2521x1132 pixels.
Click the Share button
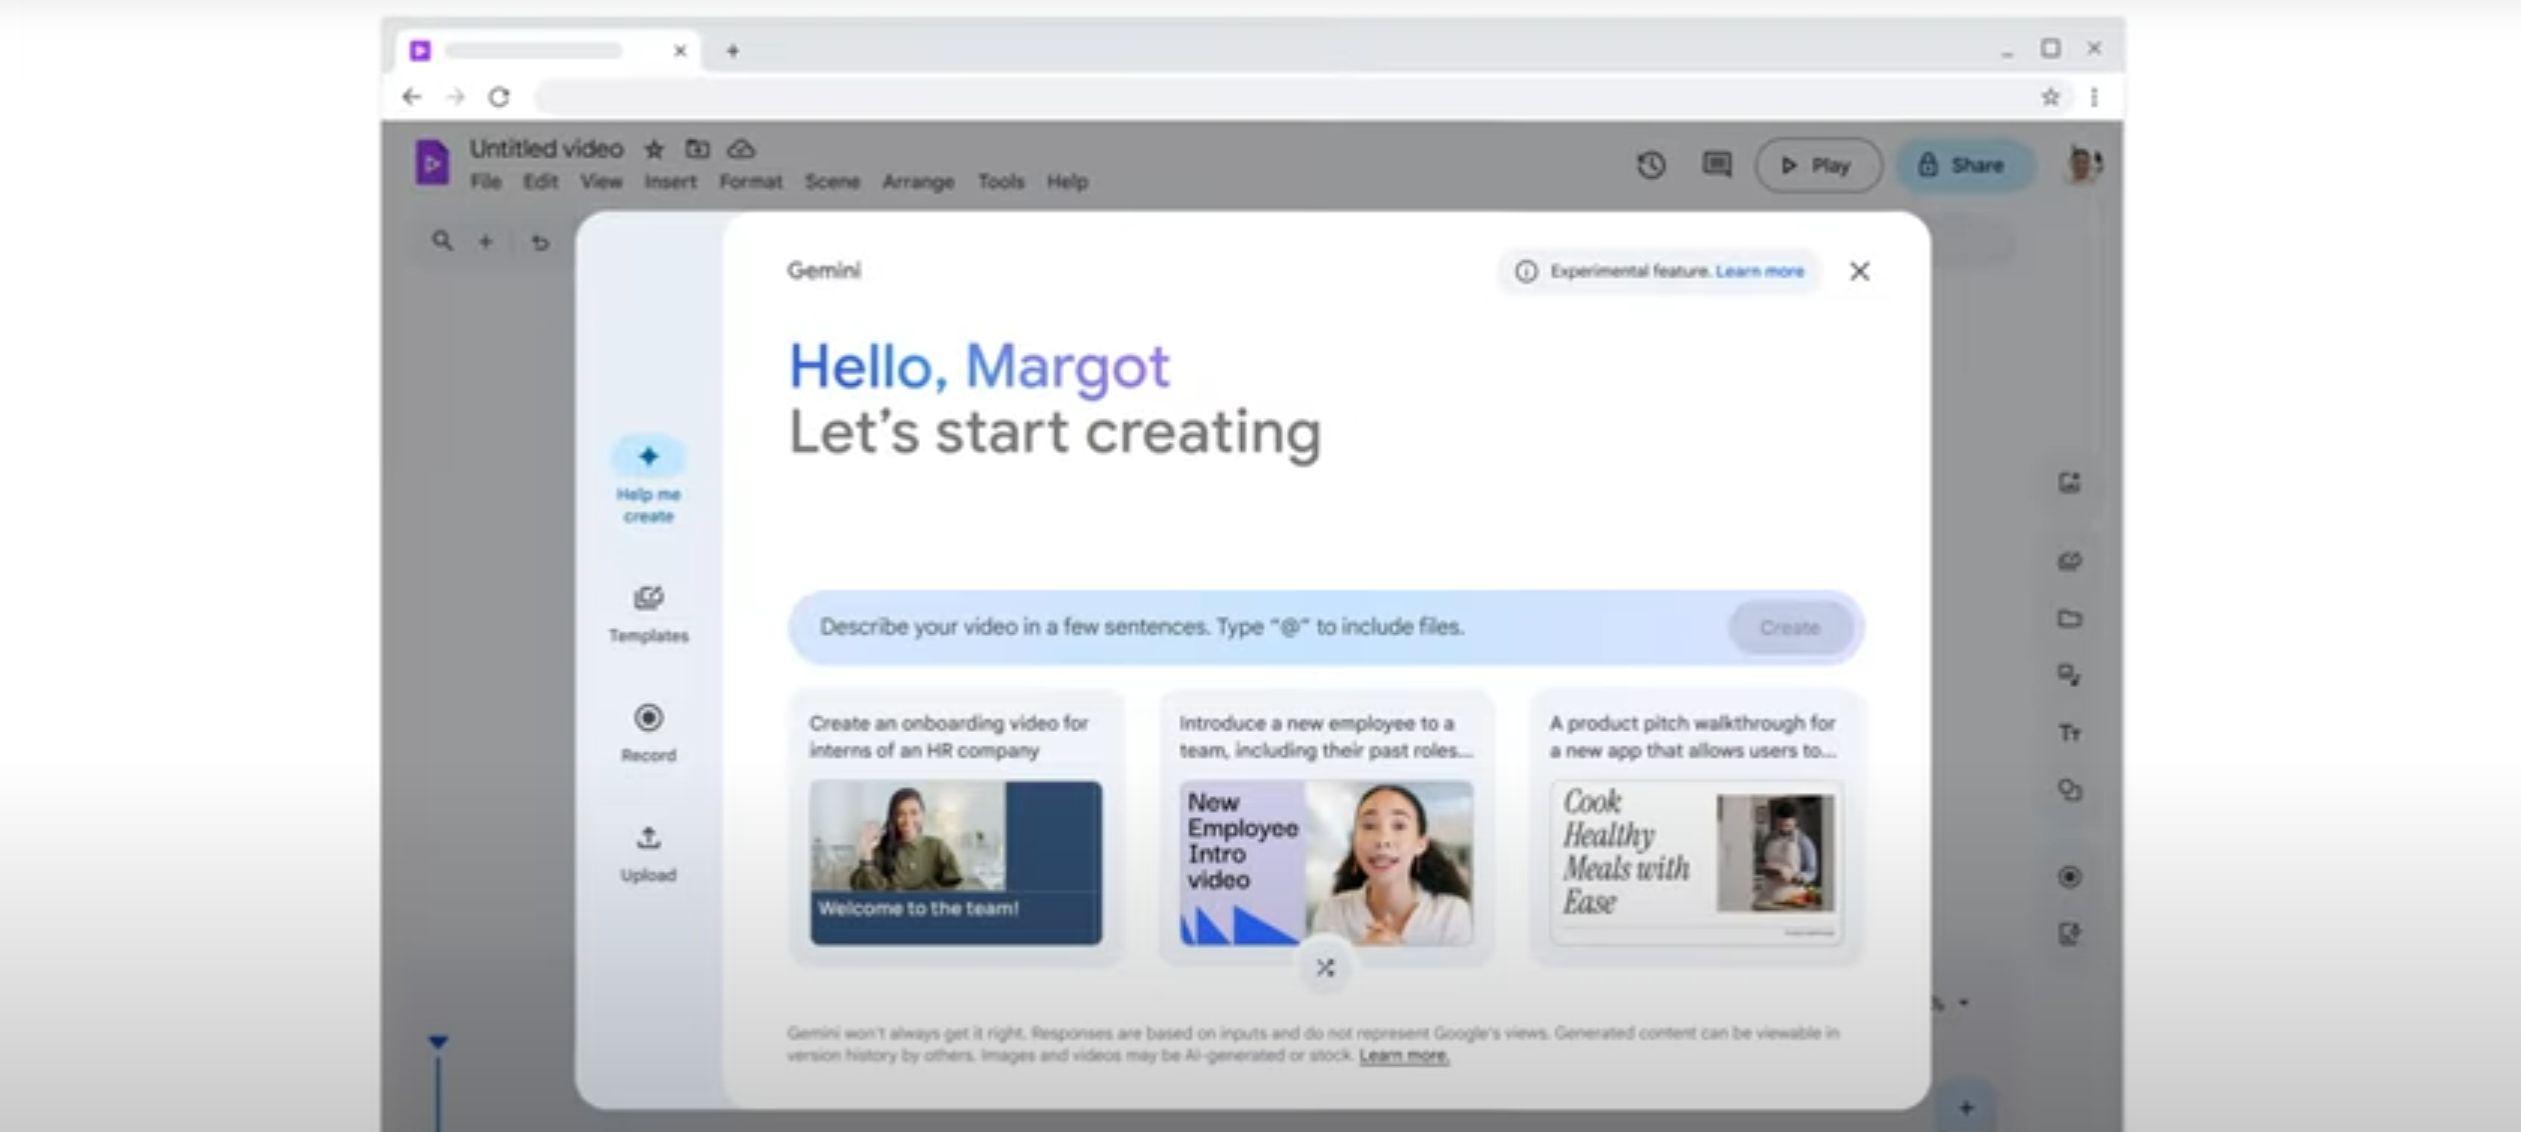(1963, 165)
